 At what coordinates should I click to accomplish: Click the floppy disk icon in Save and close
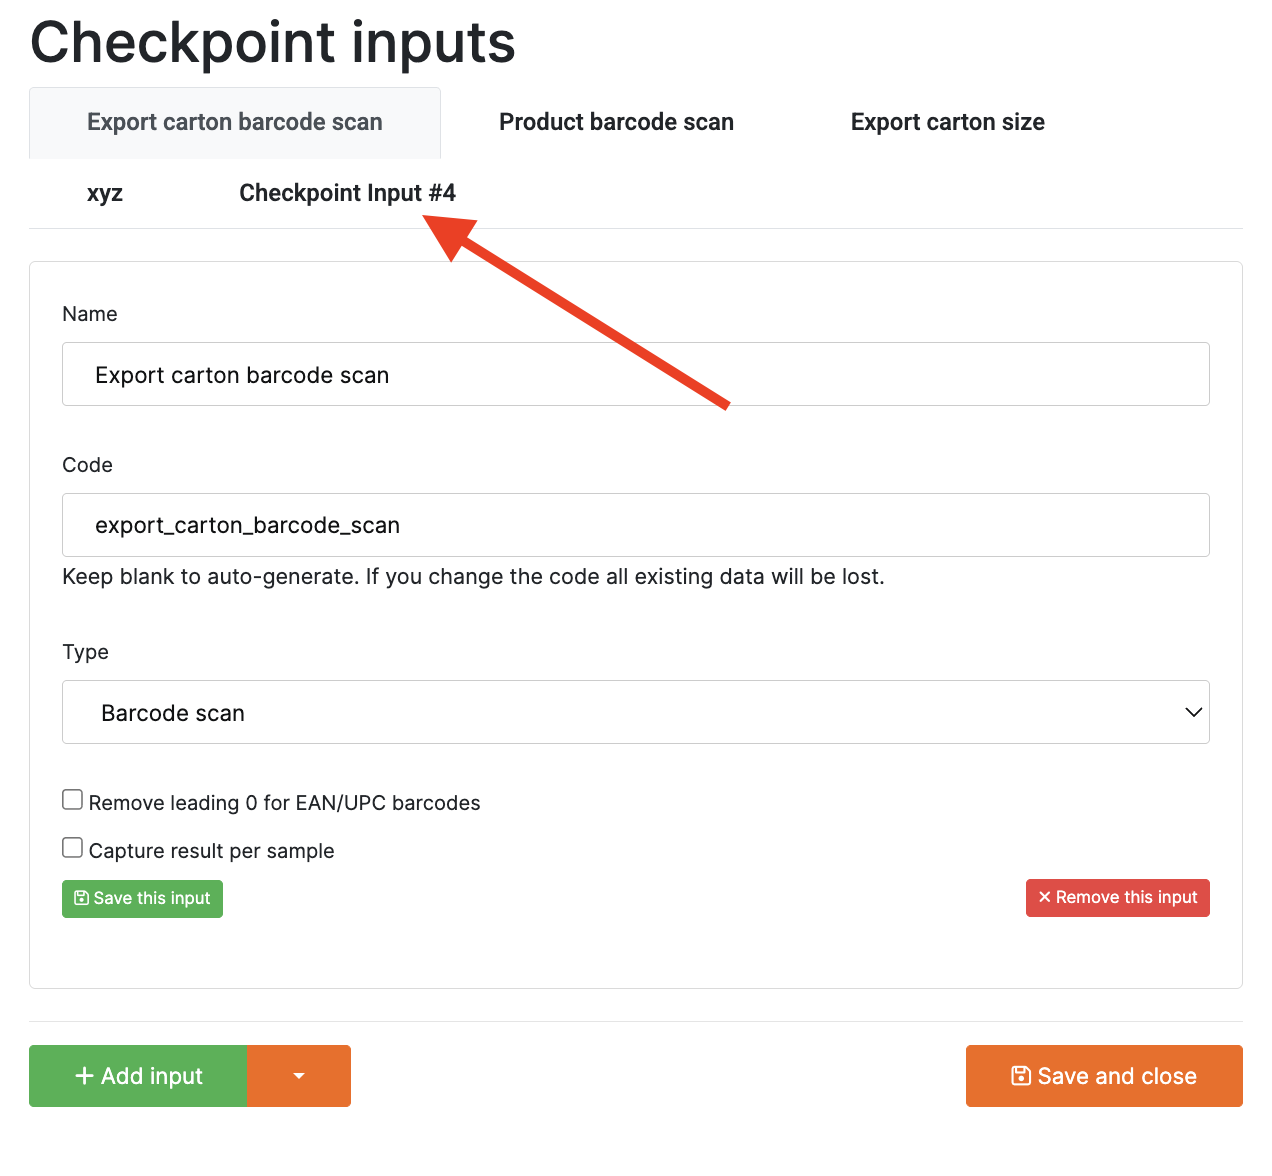point(1020,1076)
